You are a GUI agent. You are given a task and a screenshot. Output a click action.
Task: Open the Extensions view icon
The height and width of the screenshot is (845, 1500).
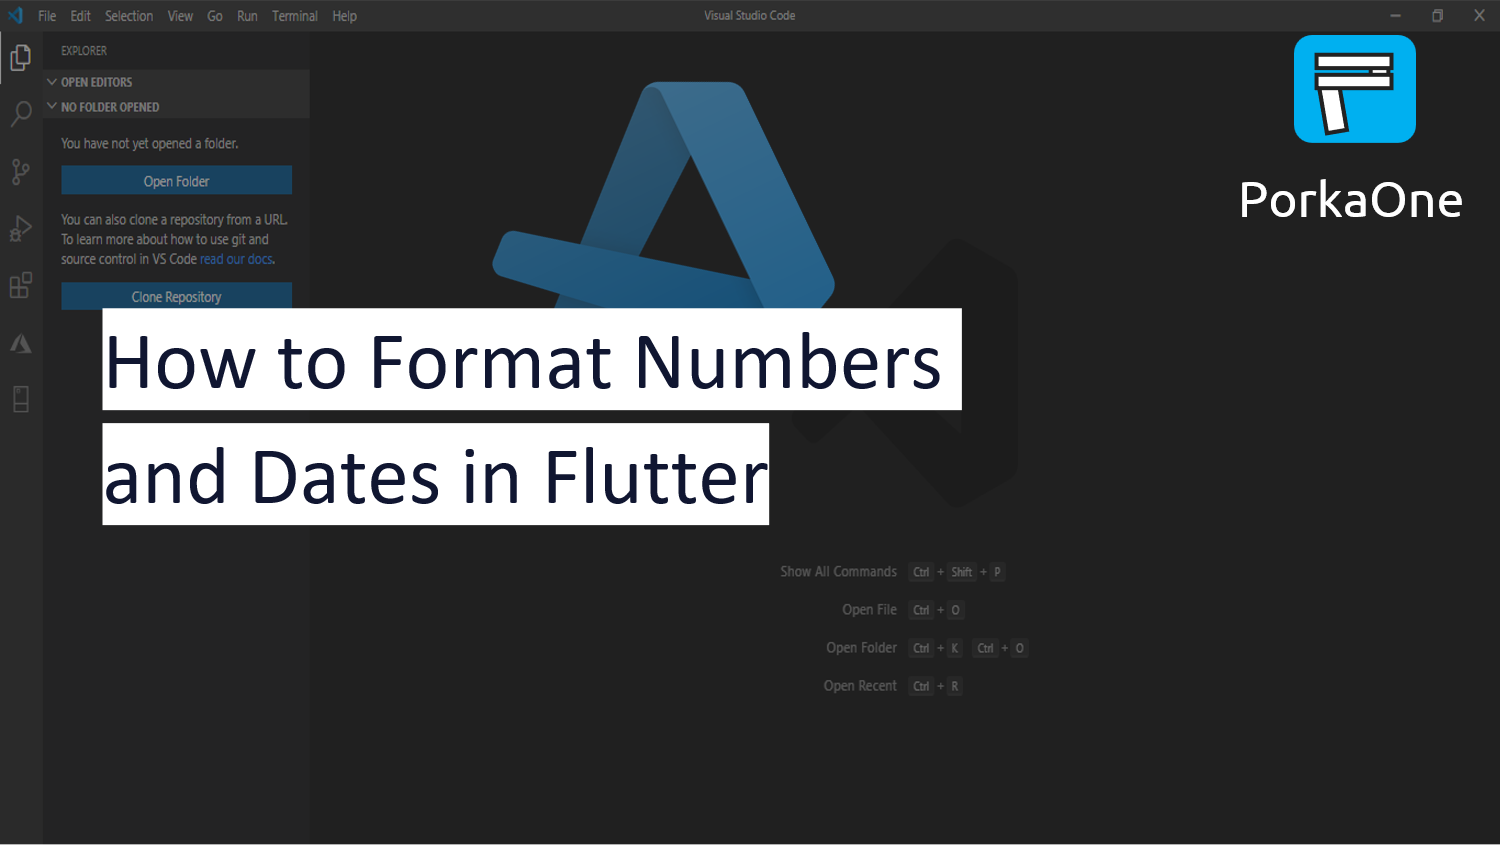20,286
